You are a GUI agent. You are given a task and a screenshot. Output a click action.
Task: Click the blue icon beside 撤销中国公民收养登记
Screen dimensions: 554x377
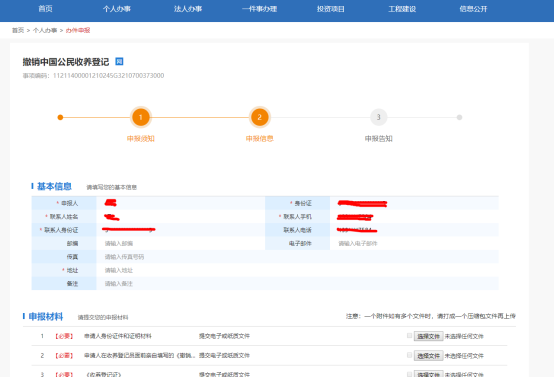(119, 61)
